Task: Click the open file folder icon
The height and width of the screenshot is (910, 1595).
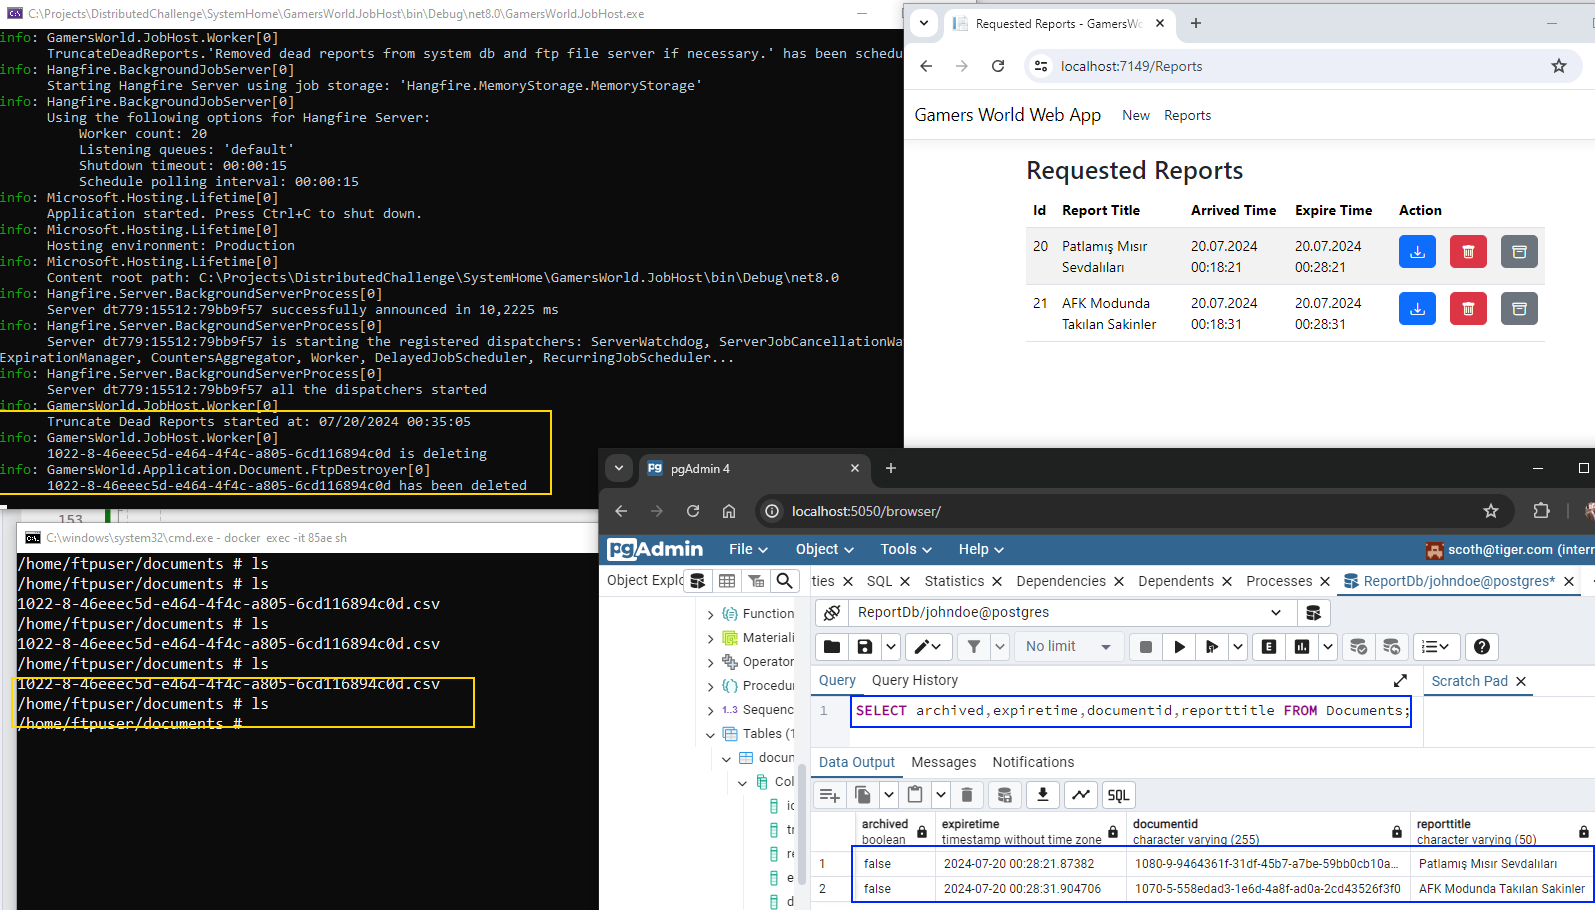Action: [832, 647]
